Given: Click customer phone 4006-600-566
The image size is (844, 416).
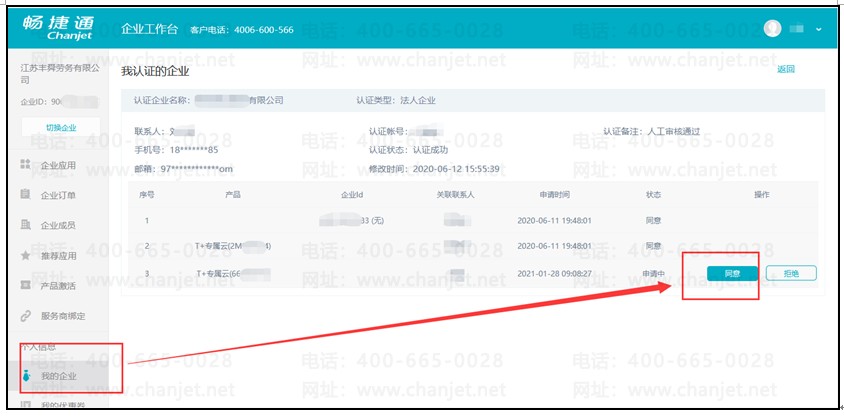Looking at the screenshot, I should (264, 30).
